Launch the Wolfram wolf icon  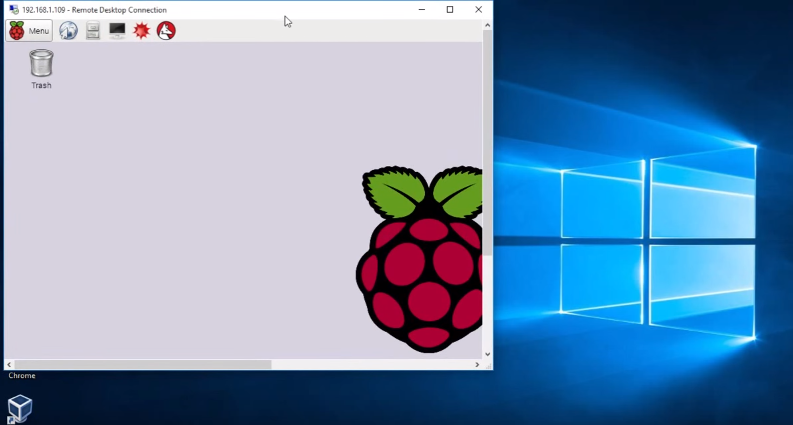(166, 31)
